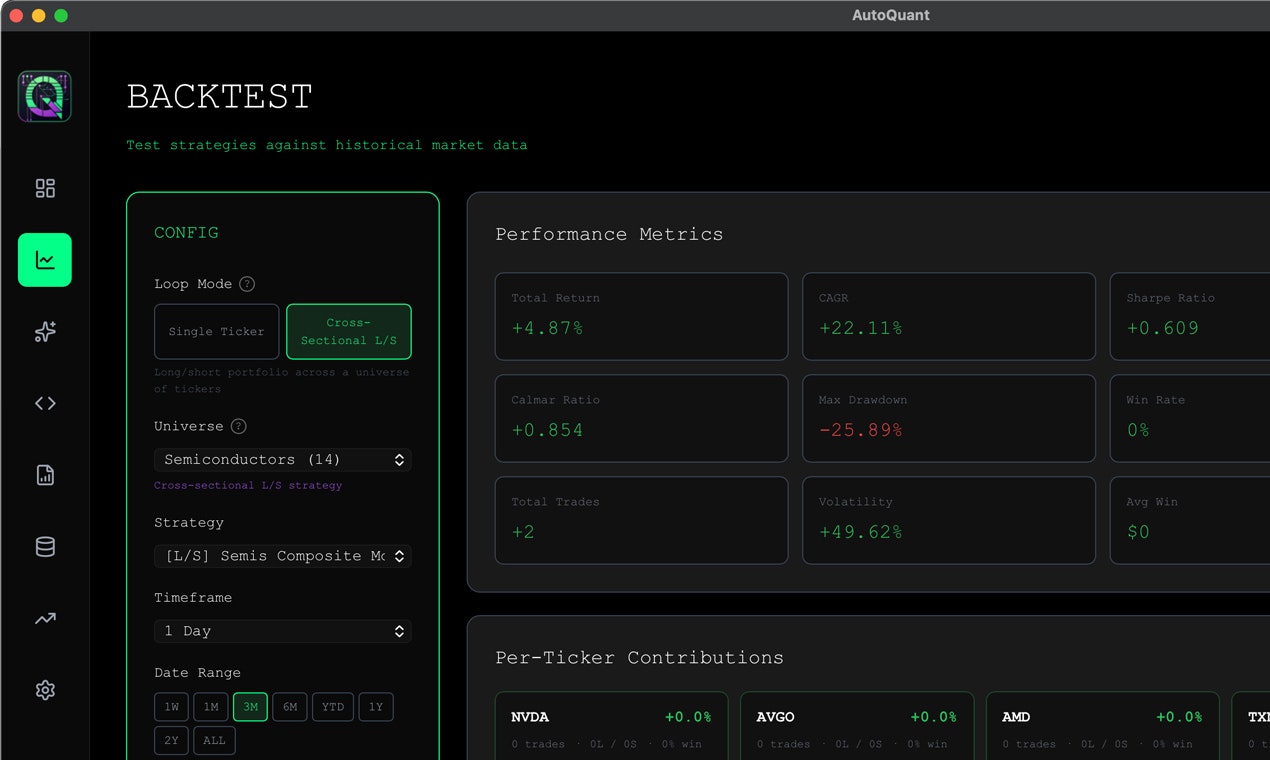Set date range to ALL

point(214,741)
